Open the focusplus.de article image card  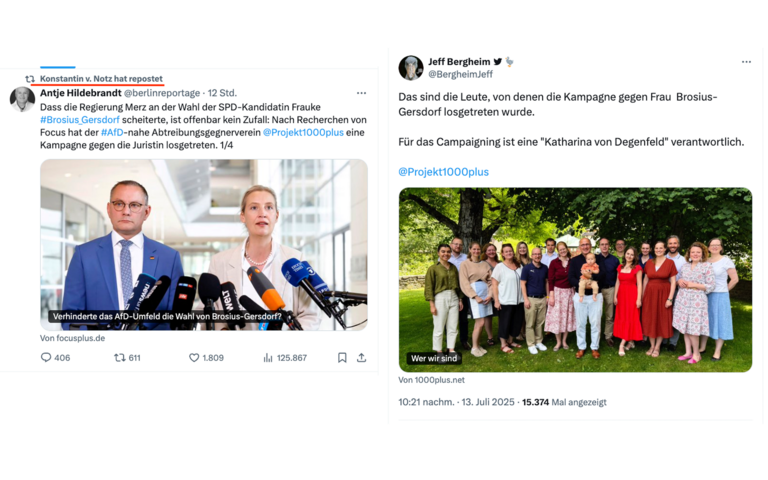(204, 244)
